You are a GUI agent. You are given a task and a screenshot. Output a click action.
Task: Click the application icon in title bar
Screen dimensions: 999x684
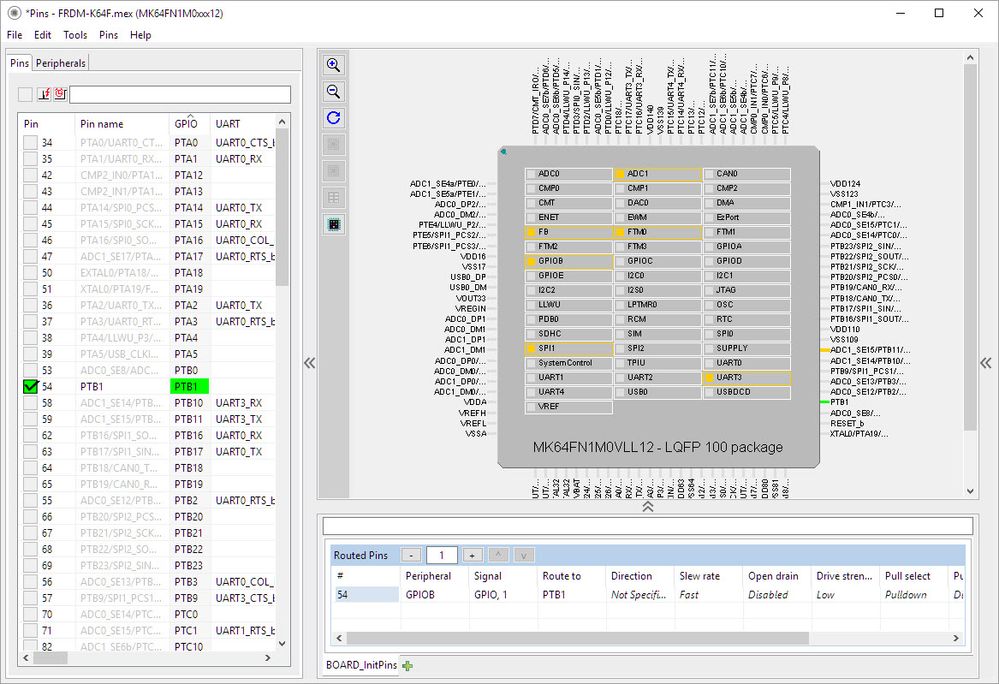[x=14, y=13]
